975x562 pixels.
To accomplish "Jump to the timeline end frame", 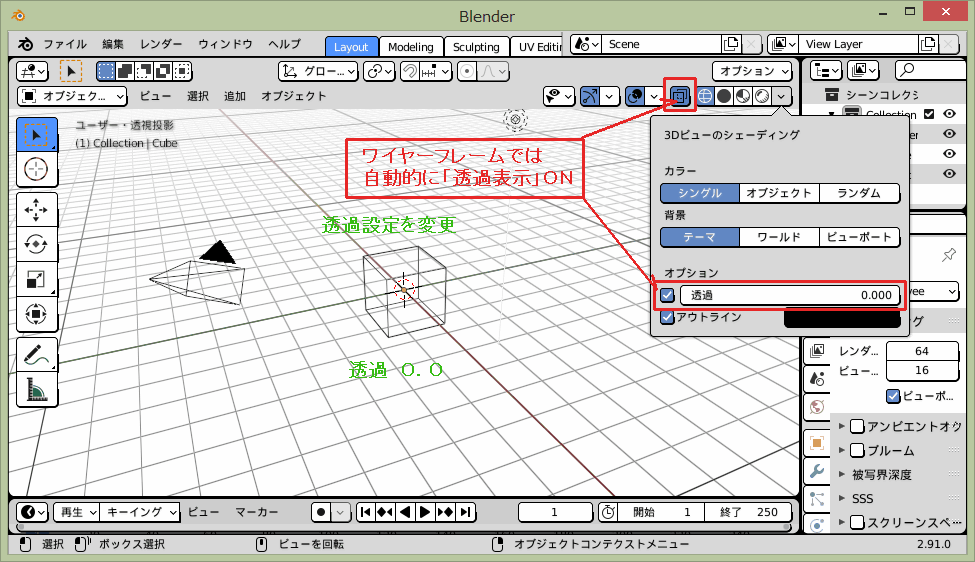I will click(x=465, y=512).
